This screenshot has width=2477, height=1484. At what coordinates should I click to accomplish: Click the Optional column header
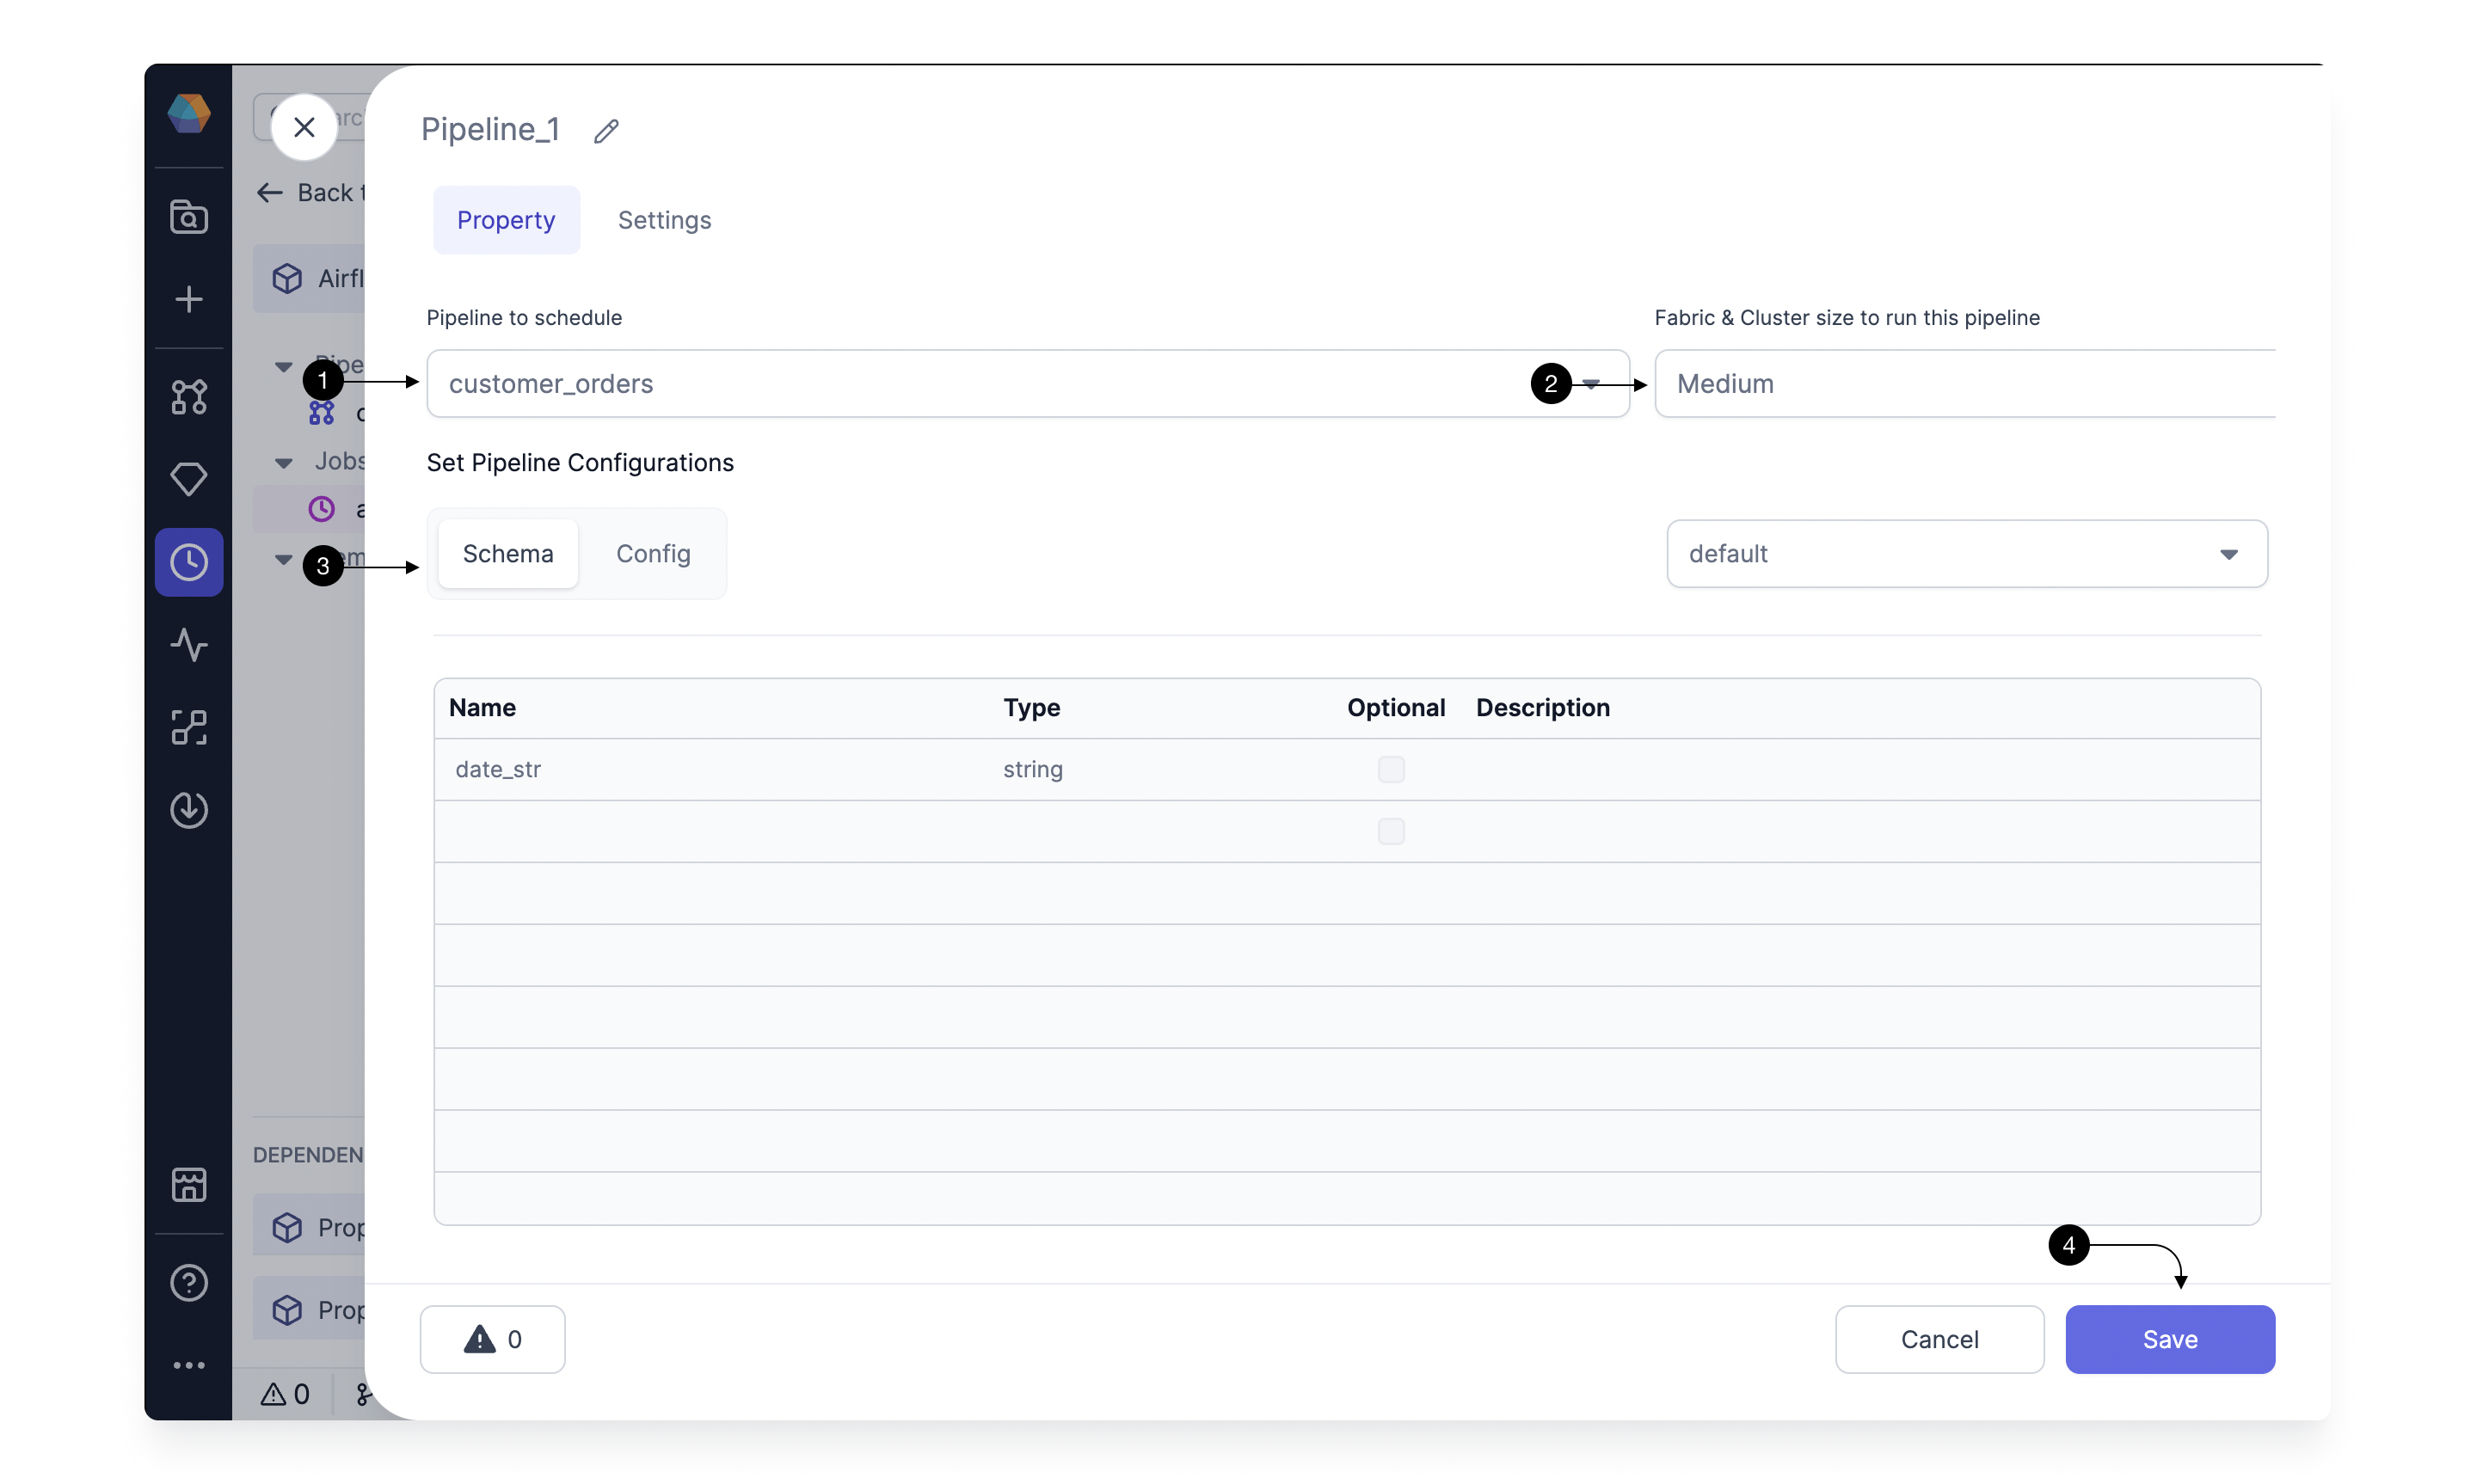tap(1395, 708)
